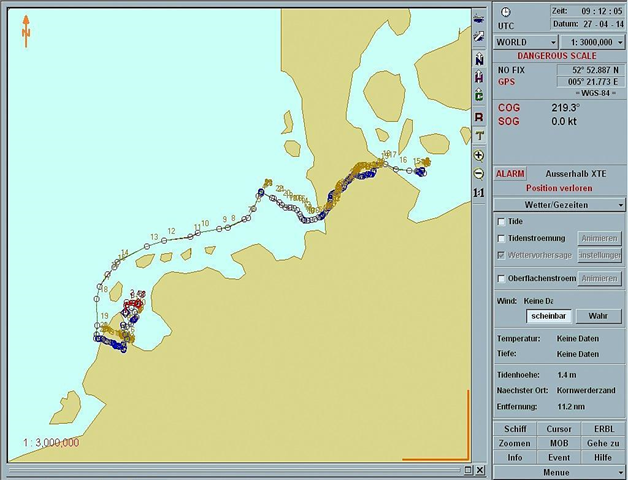This screenshot has height=480, width=628.
Task: Zoom out with the minus magnifier
Action: pyautogui.click(x=479, y=173)
